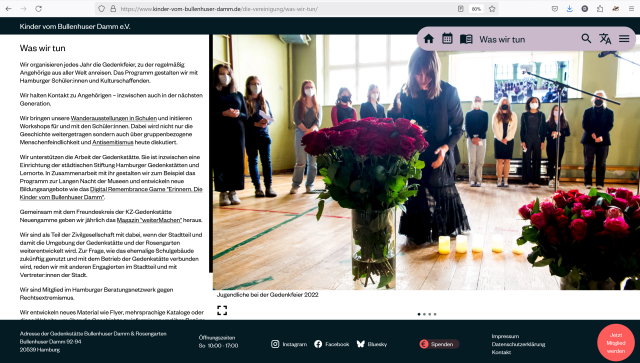The width and height of the screenshot is (640, 363).
Task: Show the next slideshow image arrow
Action: click(633, 177)
